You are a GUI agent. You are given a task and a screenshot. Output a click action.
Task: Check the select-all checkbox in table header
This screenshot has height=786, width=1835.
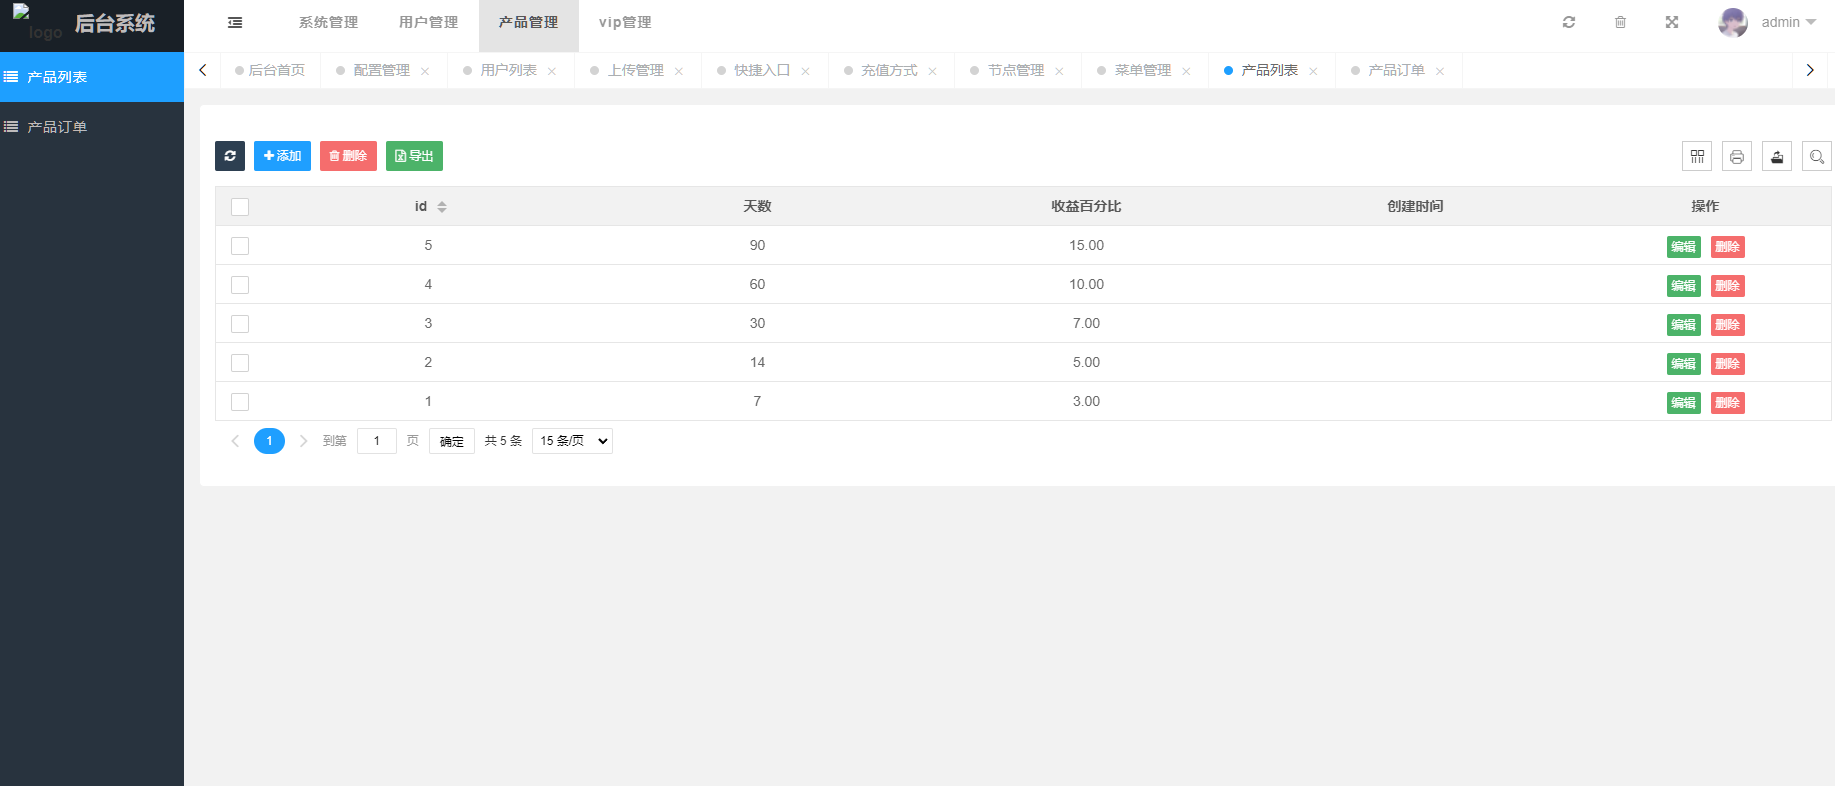240,207
